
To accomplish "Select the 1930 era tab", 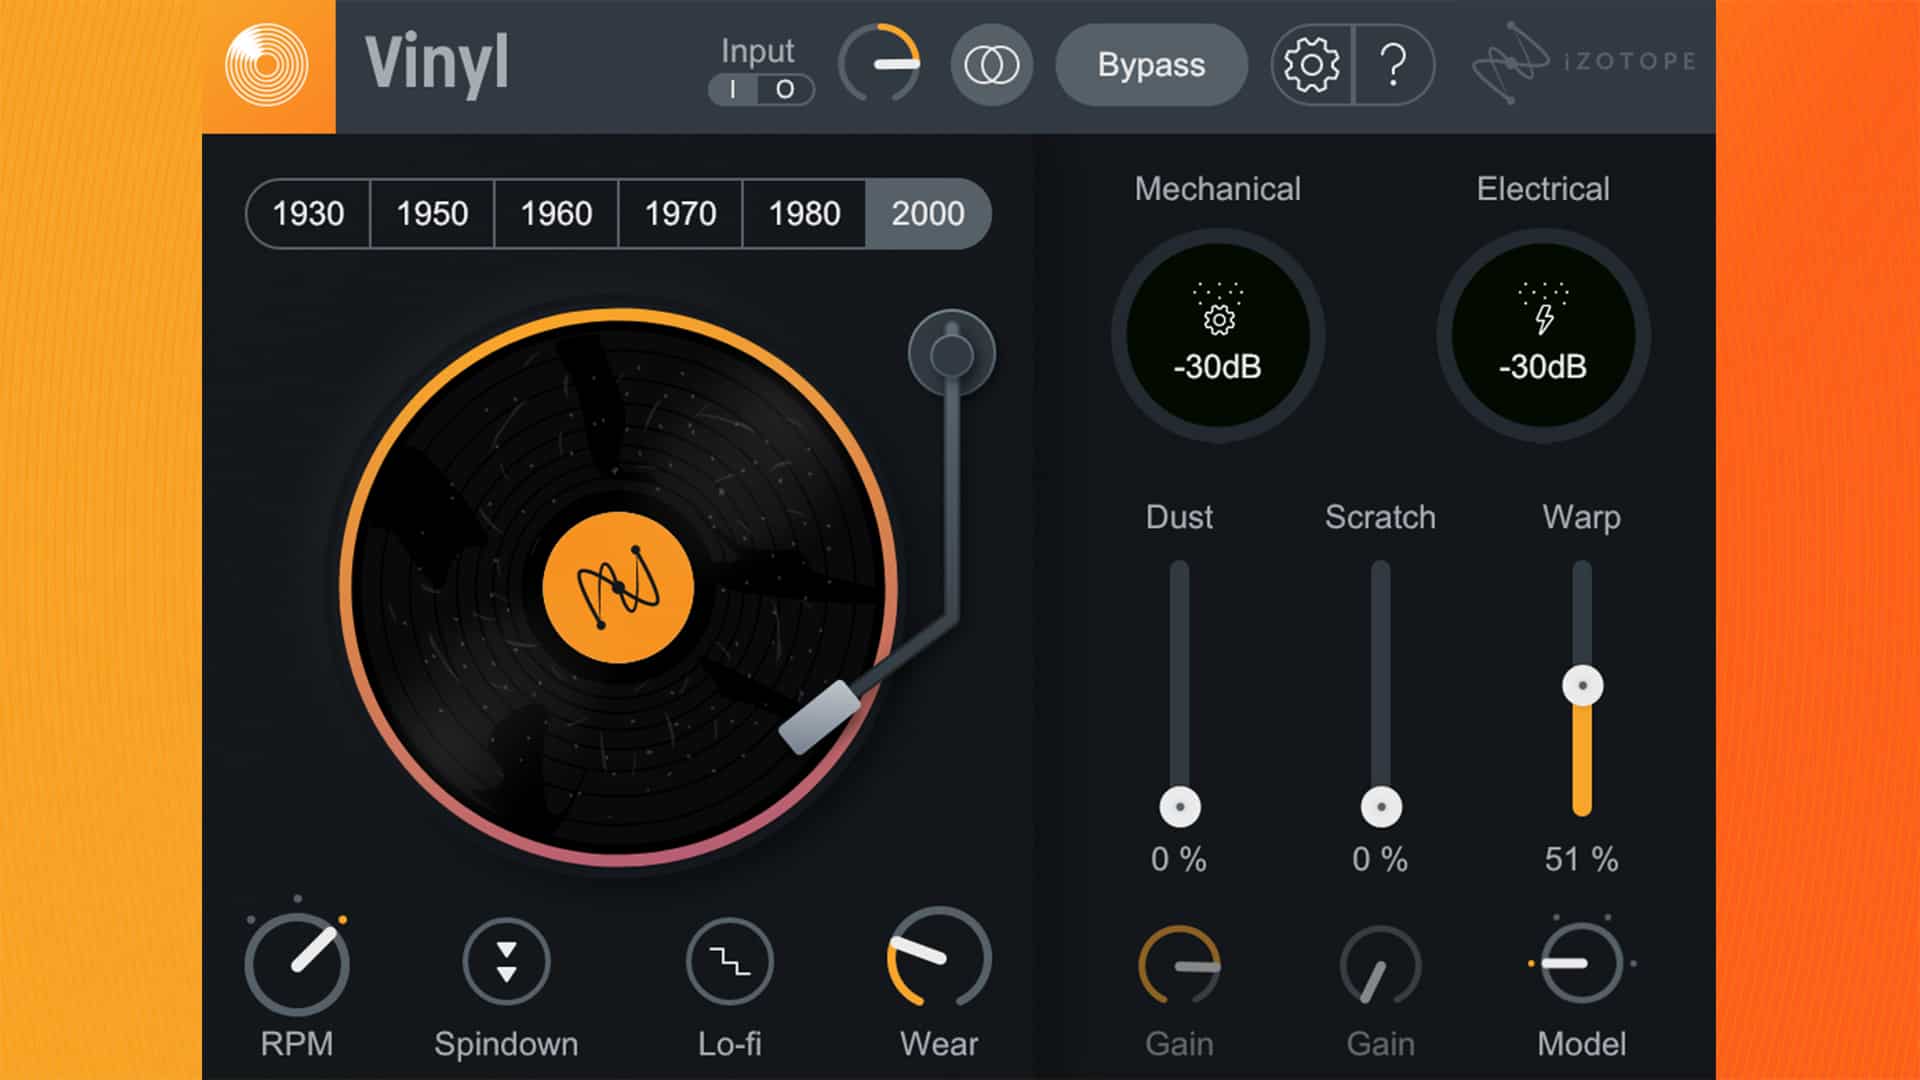I will 308,213.
